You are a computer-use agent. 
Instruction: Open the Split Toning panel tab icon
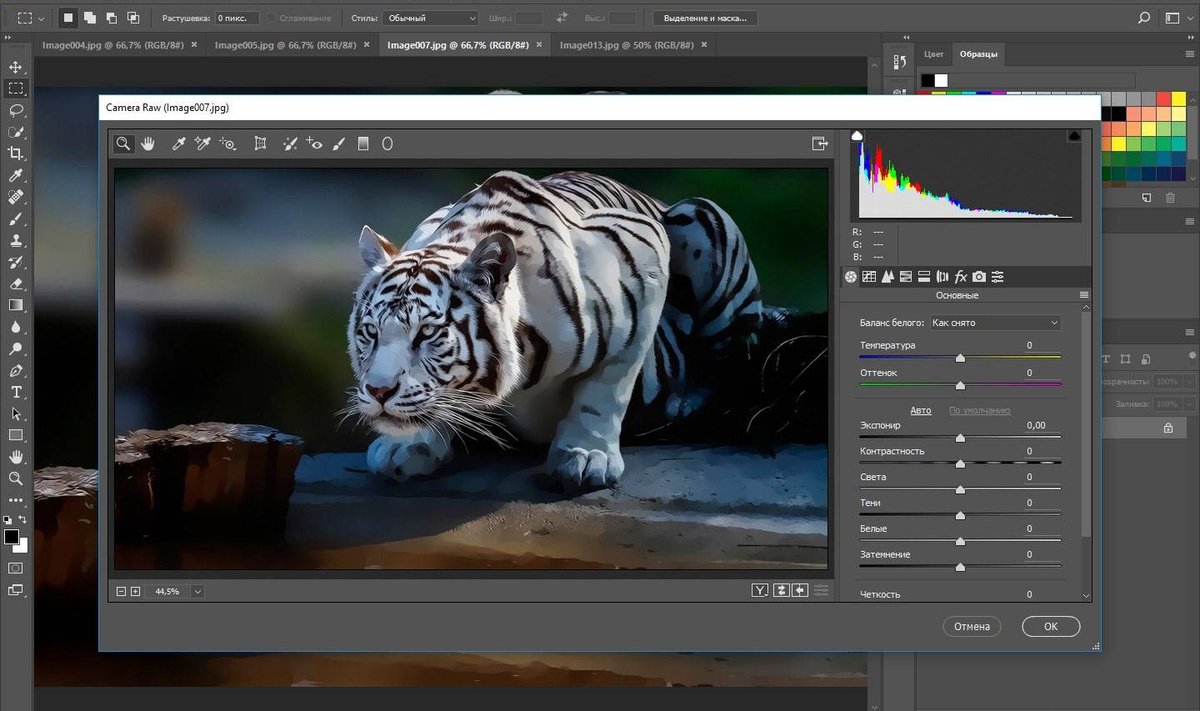(924, 277)
